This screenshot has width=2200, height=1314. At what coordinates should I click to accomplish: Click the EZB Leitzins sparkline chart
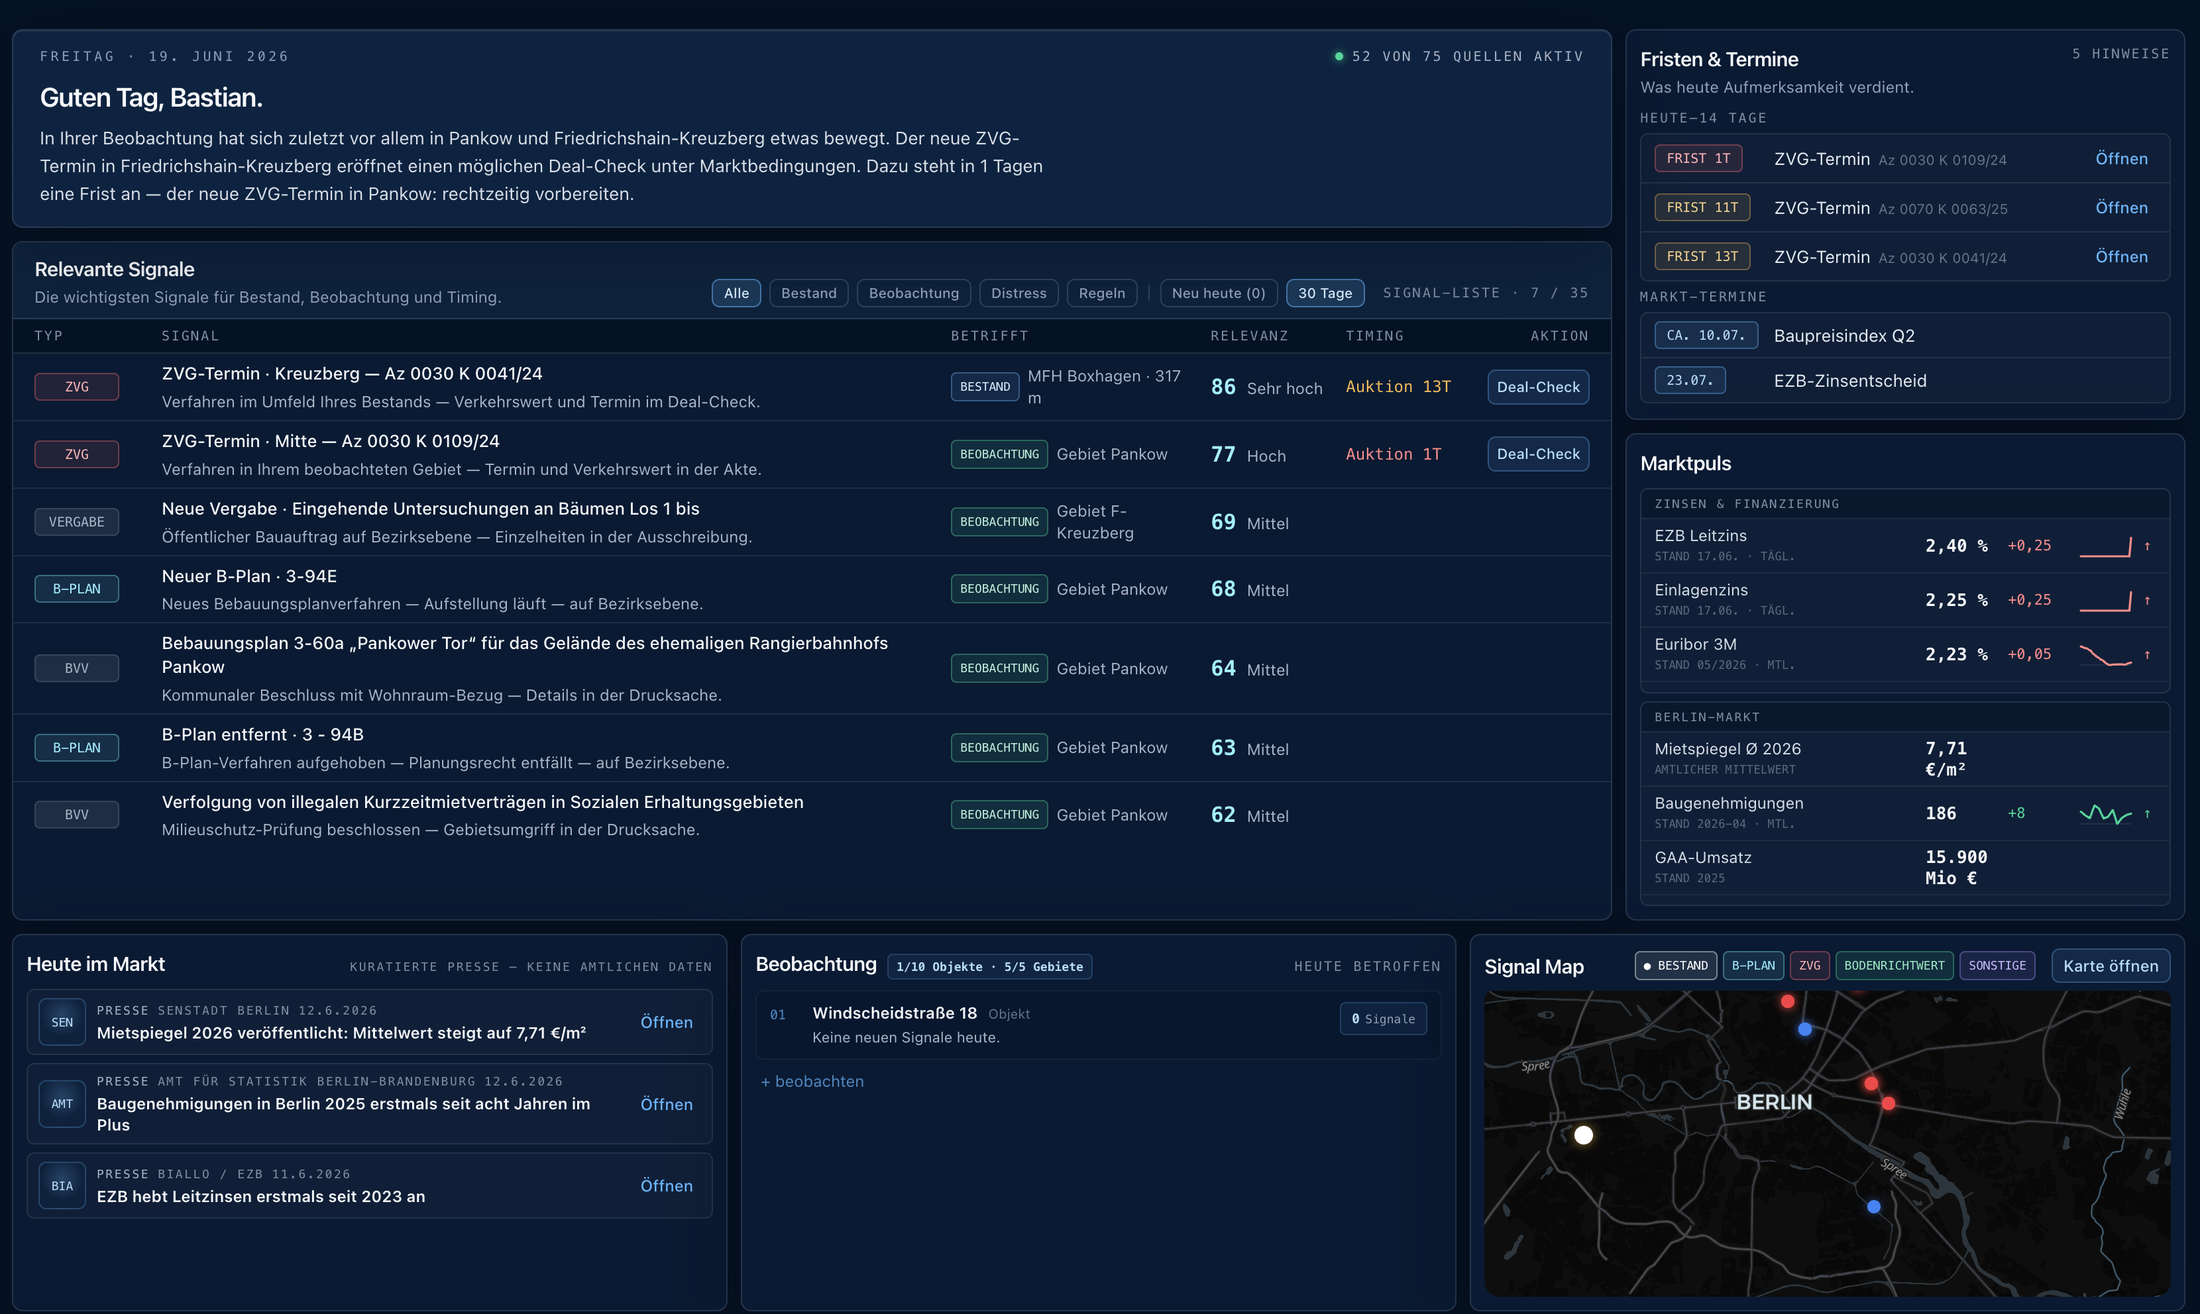[x=2105, y=546]
